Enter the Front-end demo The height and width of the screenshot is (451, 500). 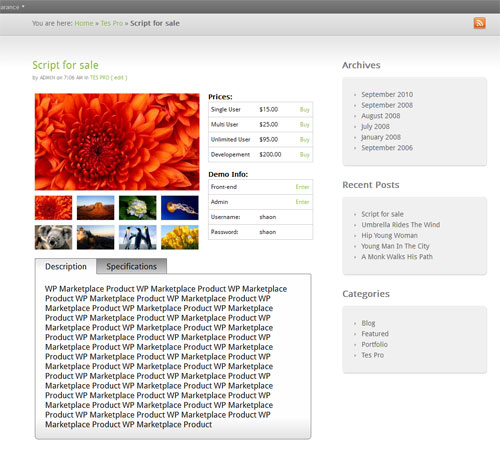click(302, 187)
